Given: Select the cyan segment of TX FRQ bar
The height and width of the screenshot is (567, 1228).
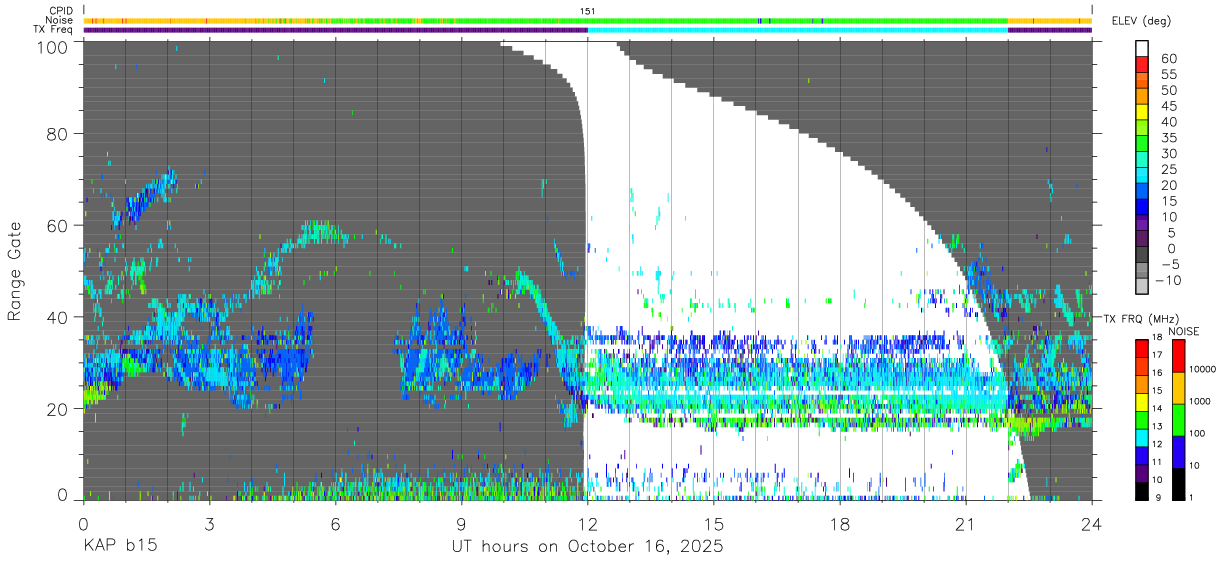Looking at the screenshot, I should (x=1141, y=437).
